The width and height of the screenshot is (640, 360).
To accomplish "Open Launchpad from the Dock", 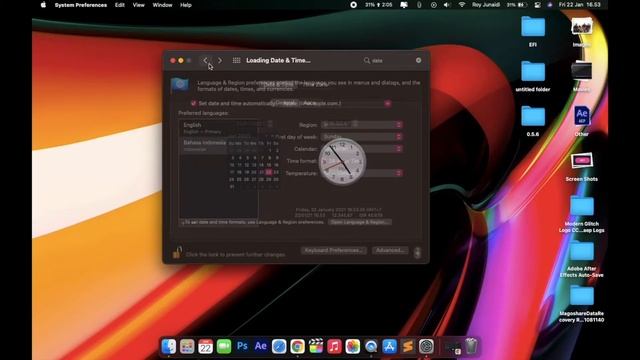I will point(187,347).
